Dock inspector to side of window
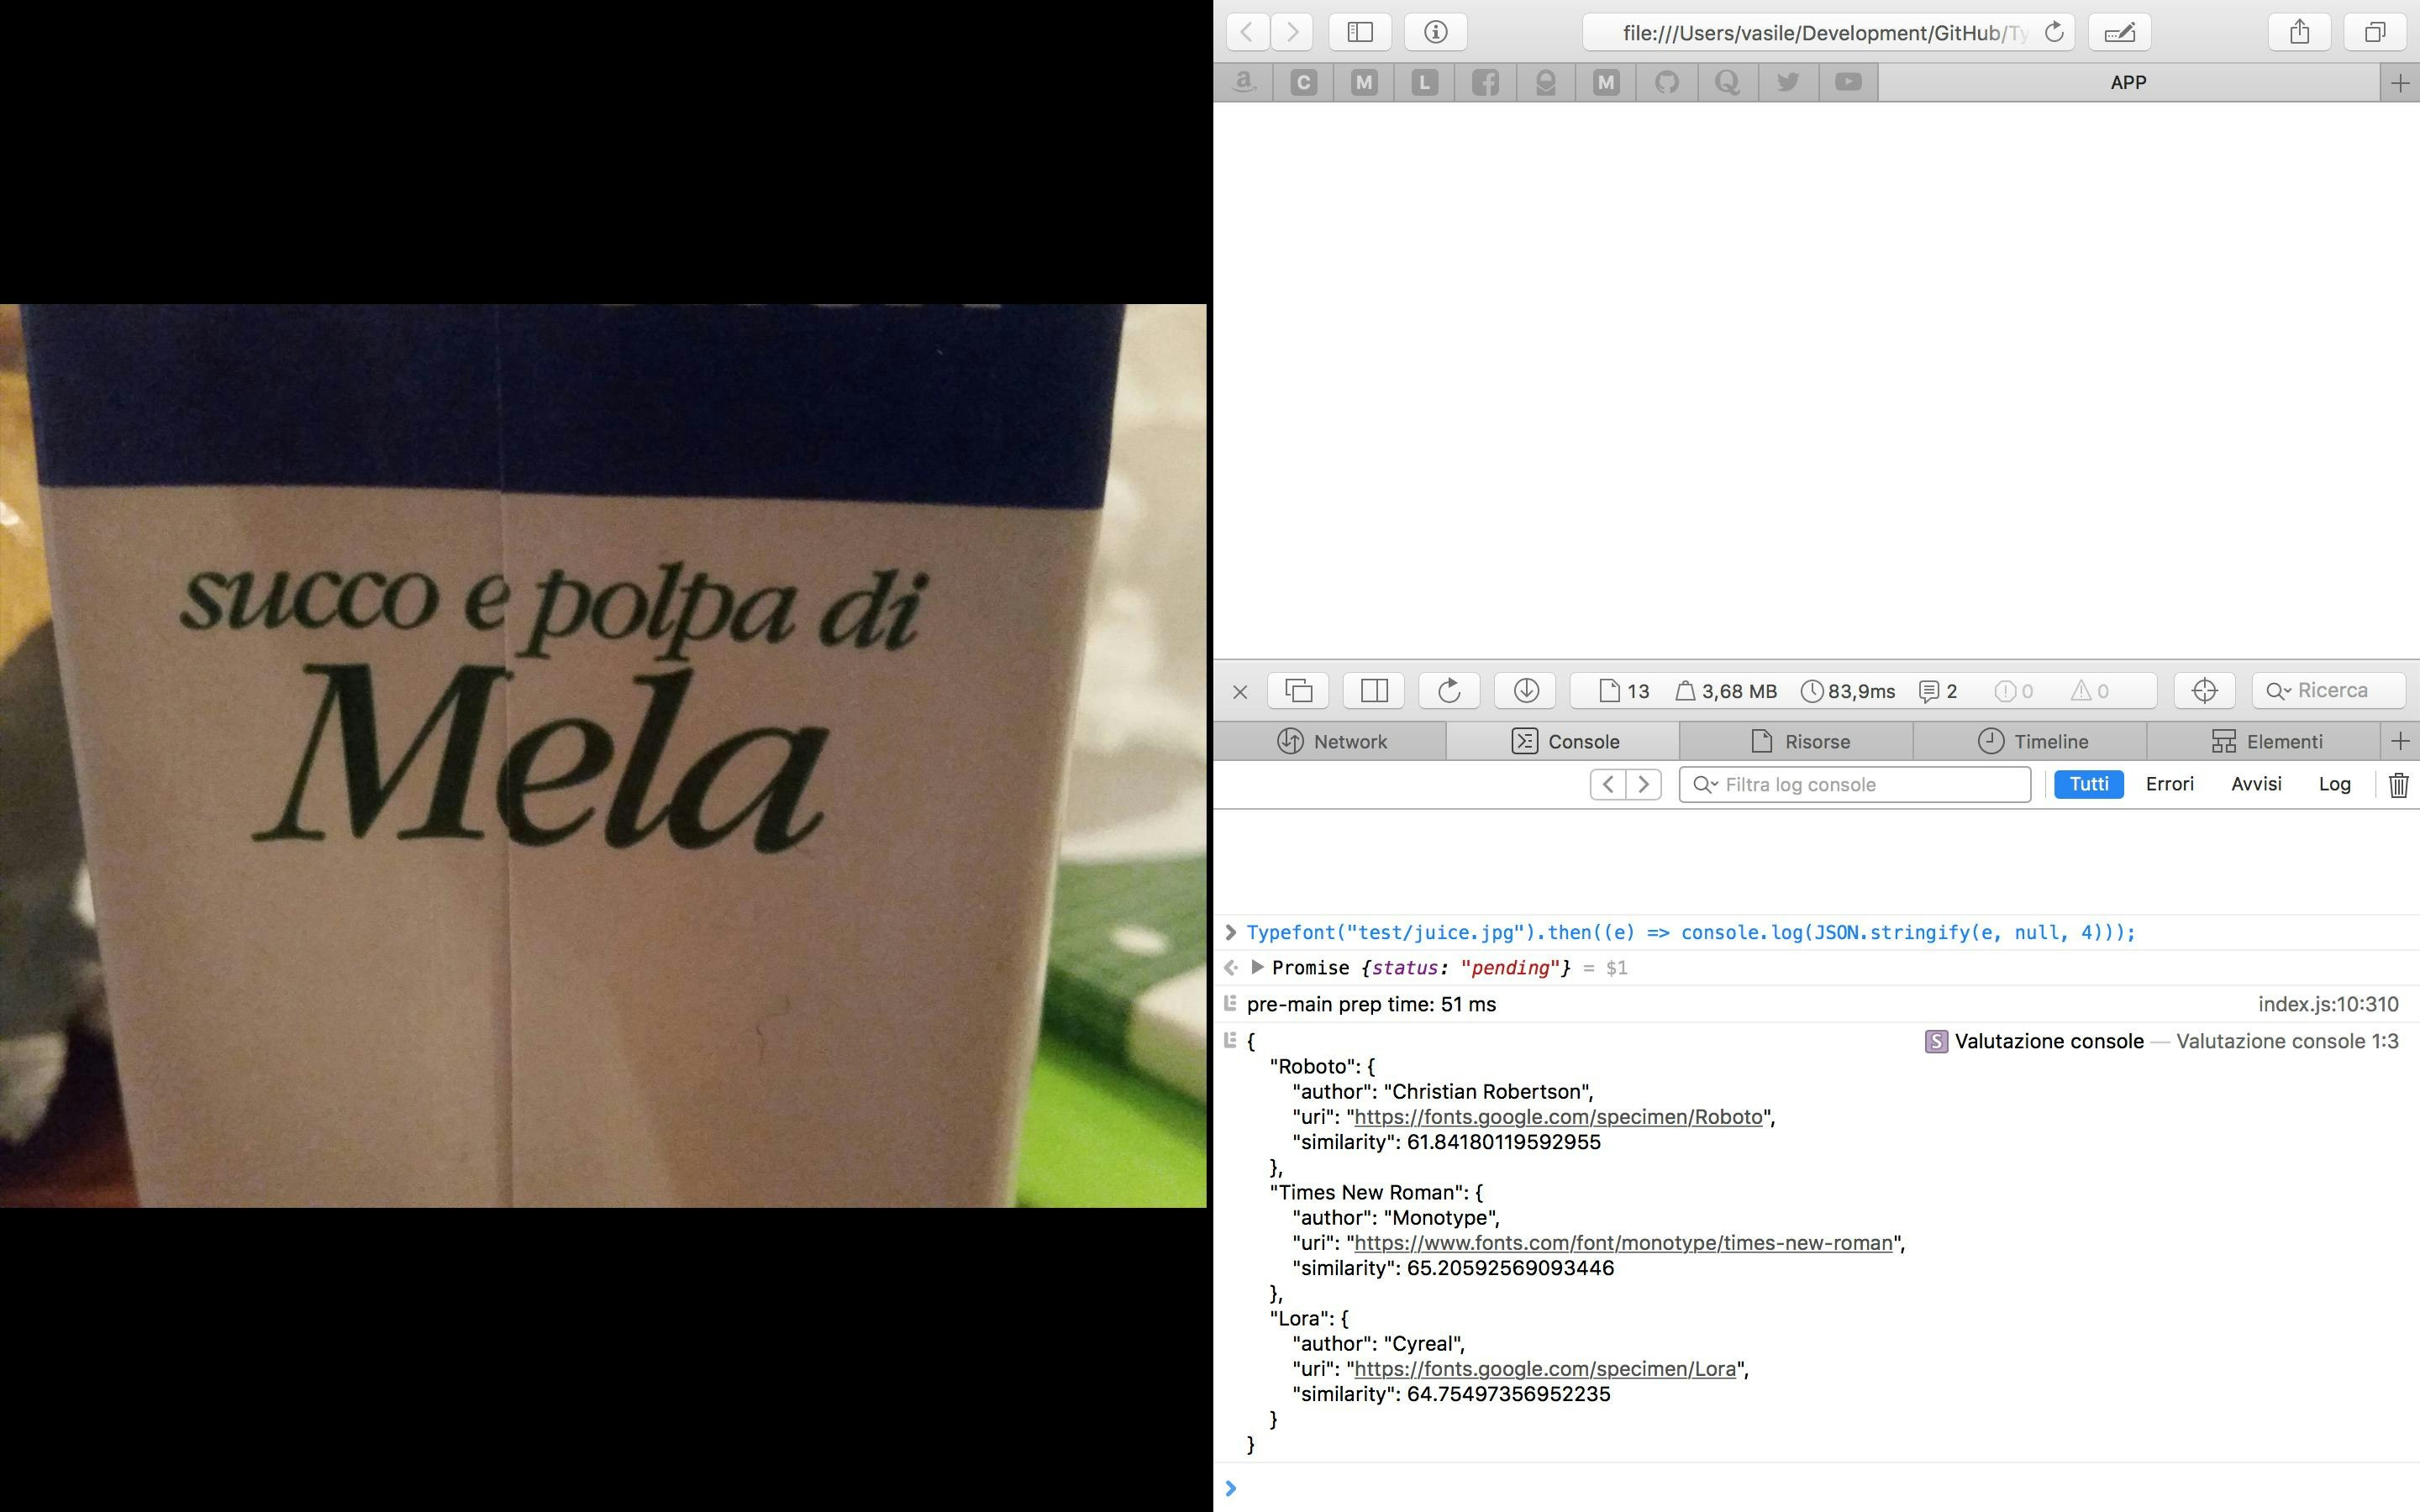Image resolution: width=2420 pixels, height=1512 pixels. coord(1374,691)
